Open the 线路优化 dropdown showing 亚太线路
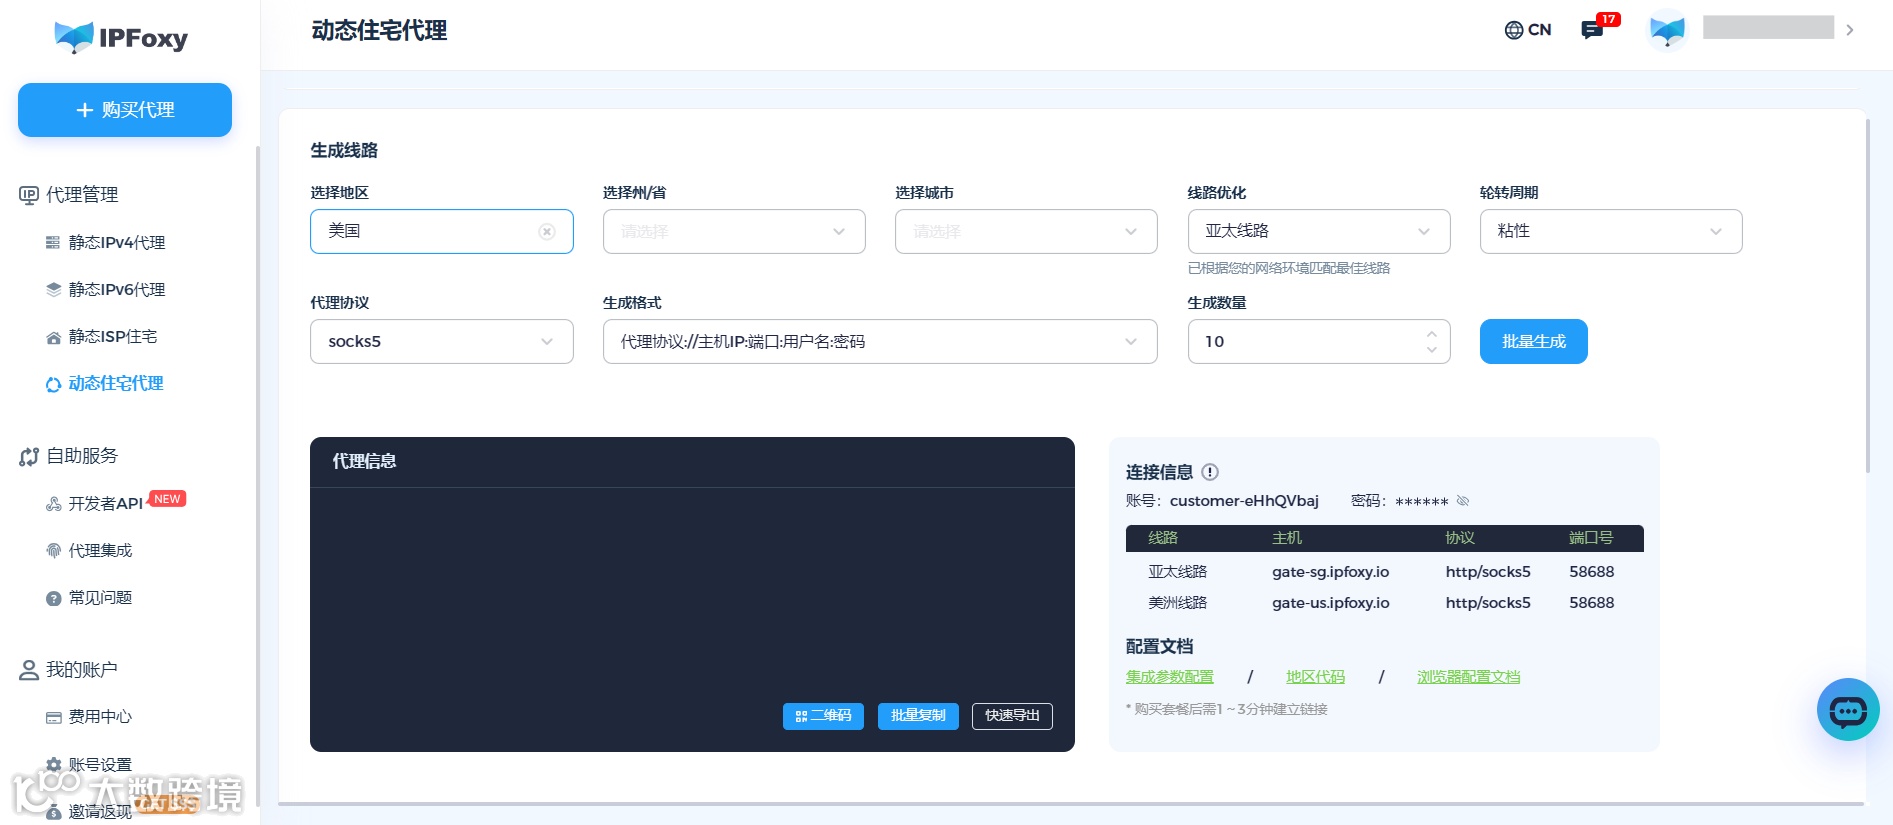This screenshot has height=825, width=1893. (1319, 231)
